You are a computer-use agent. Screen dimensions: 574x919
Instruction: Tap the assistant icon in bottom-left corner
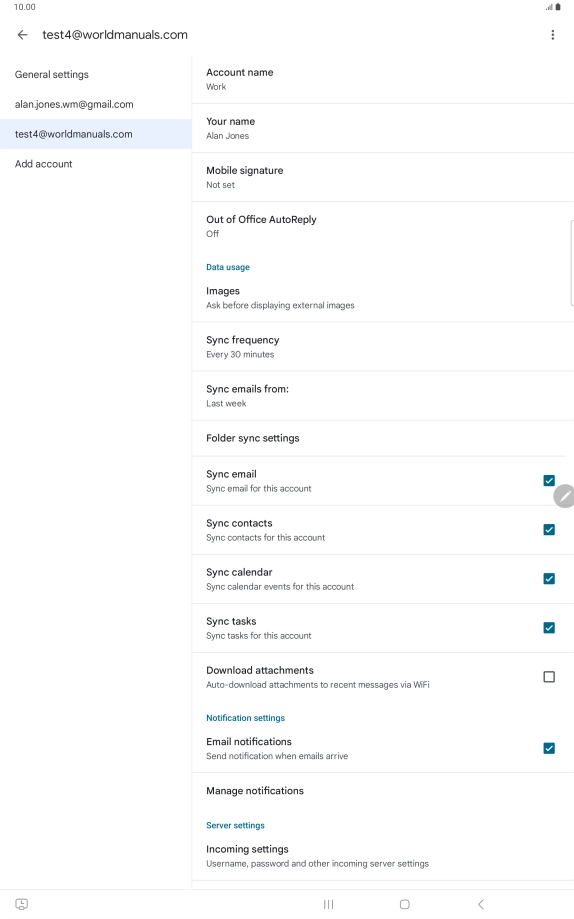(22, 904)
